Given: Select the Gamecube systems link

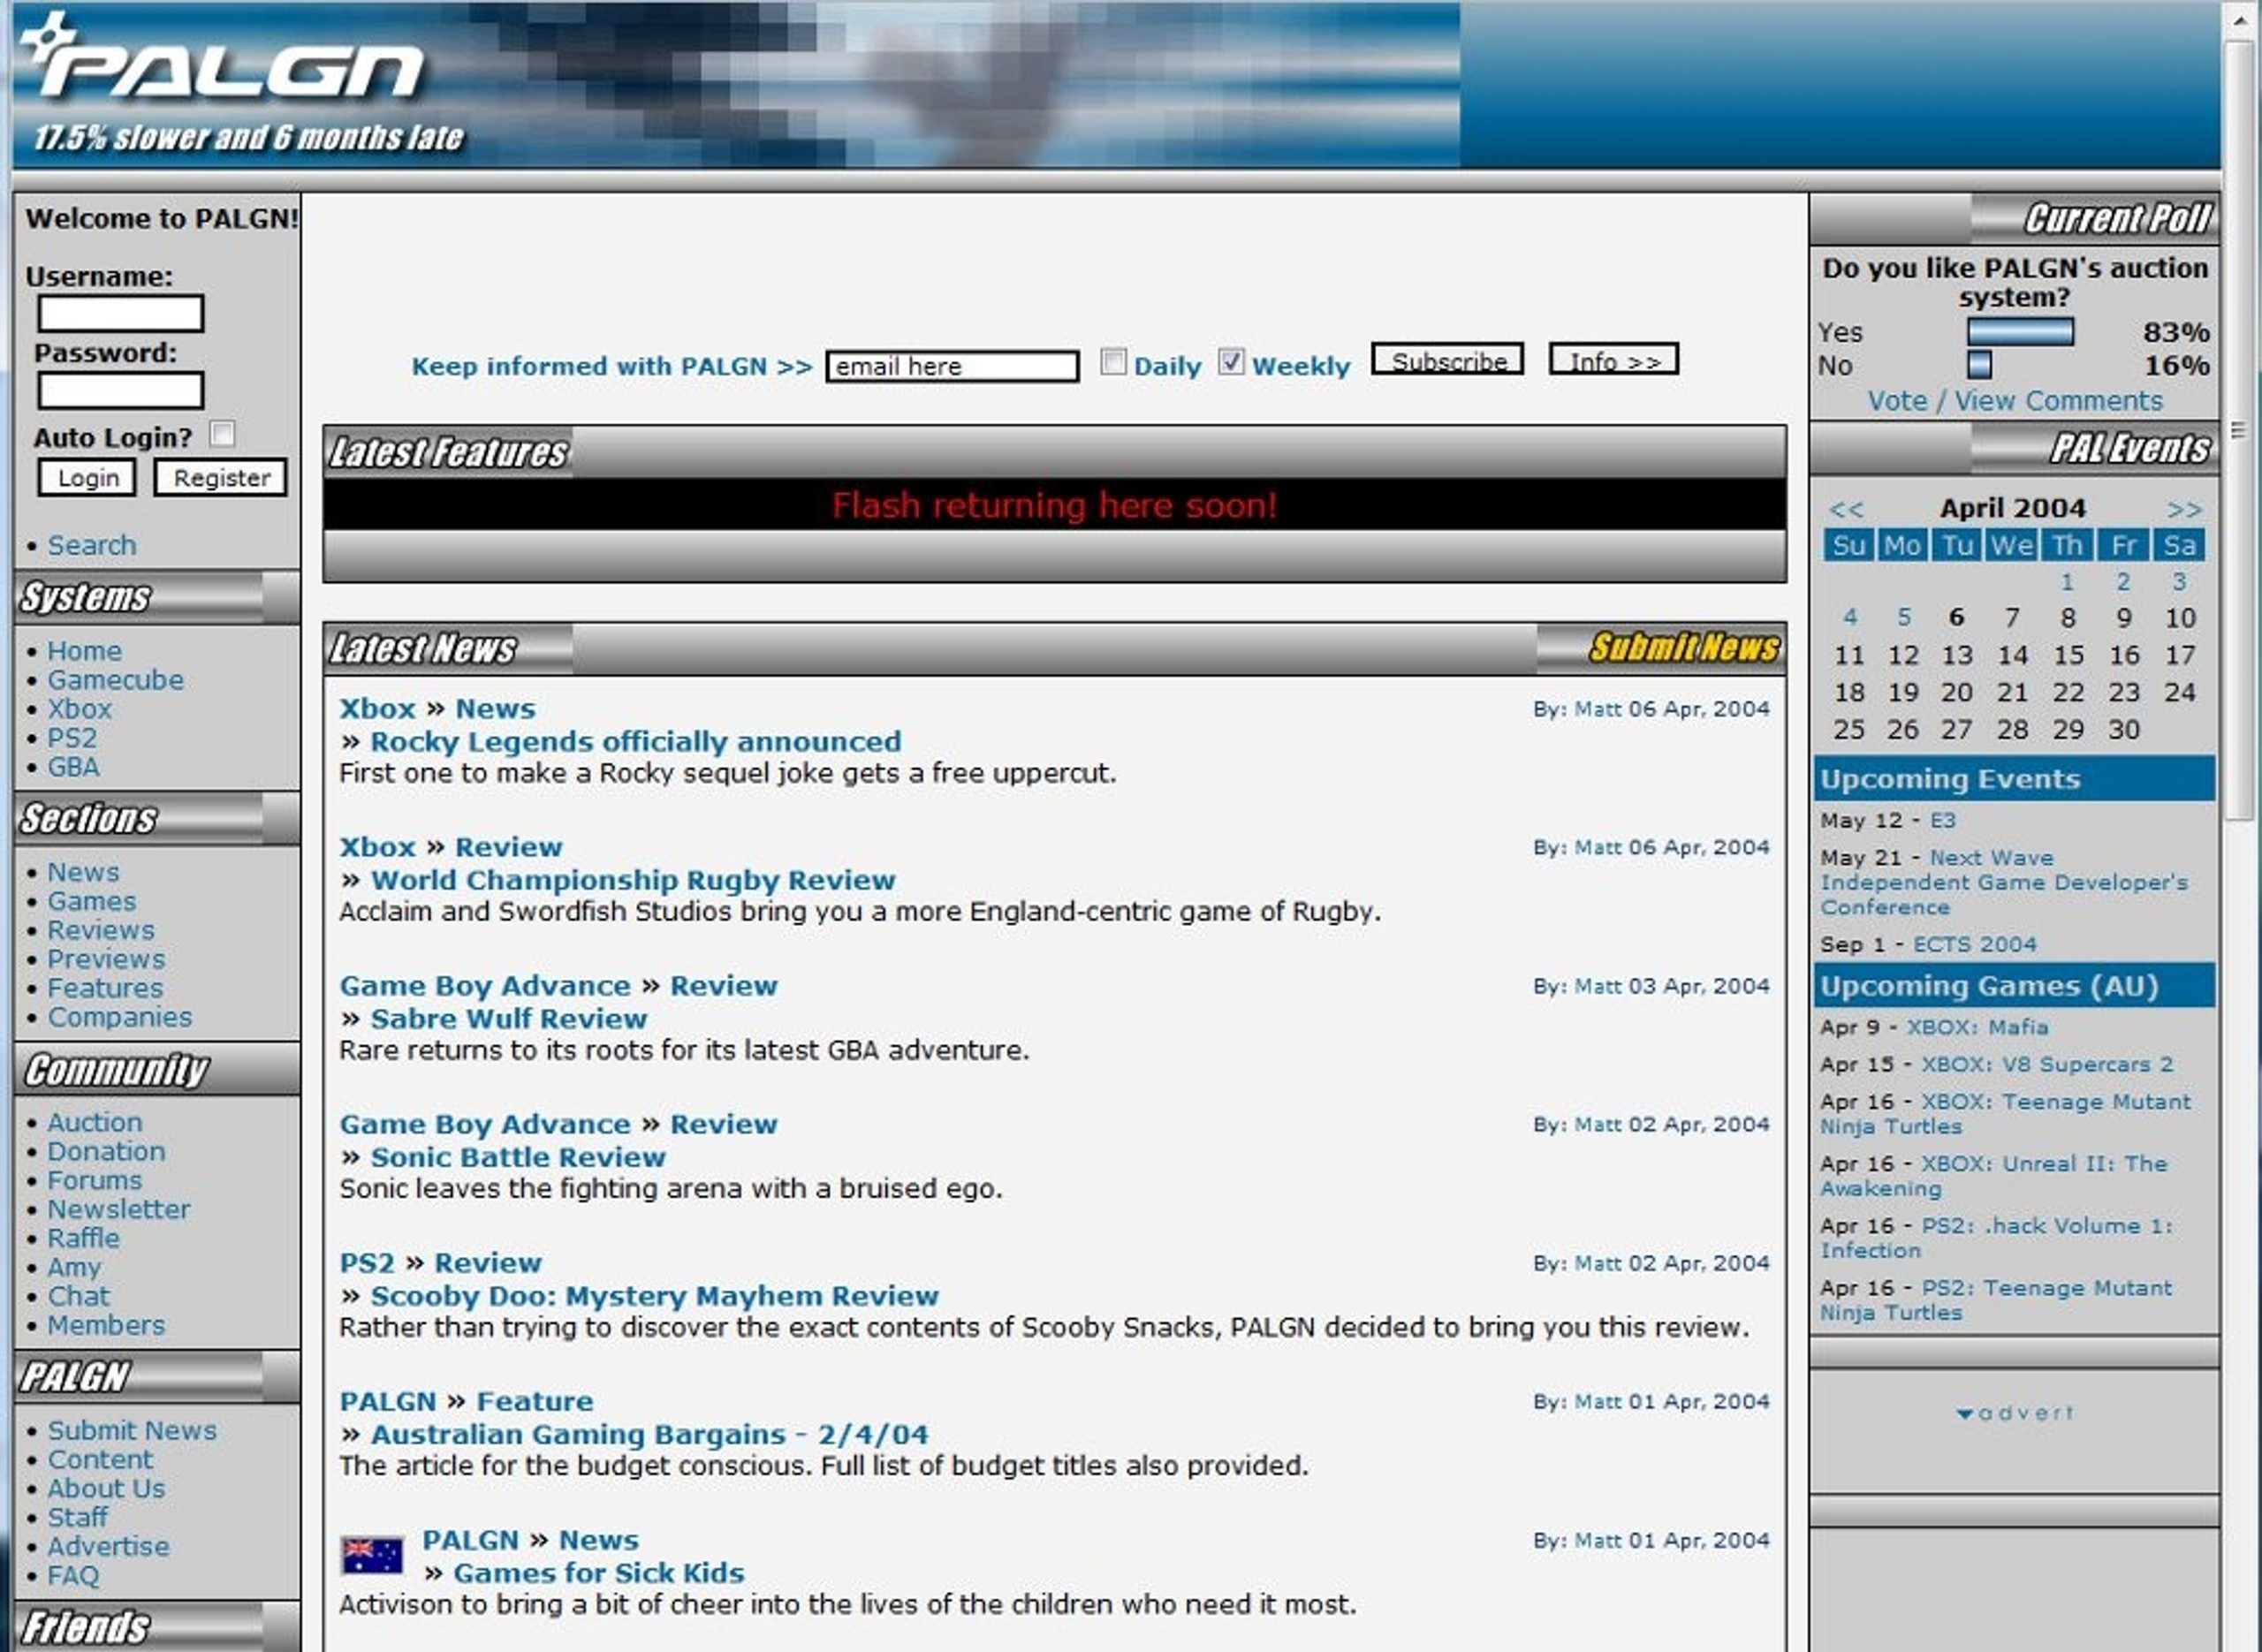Looking at the screenshot, I should (115, 680).
